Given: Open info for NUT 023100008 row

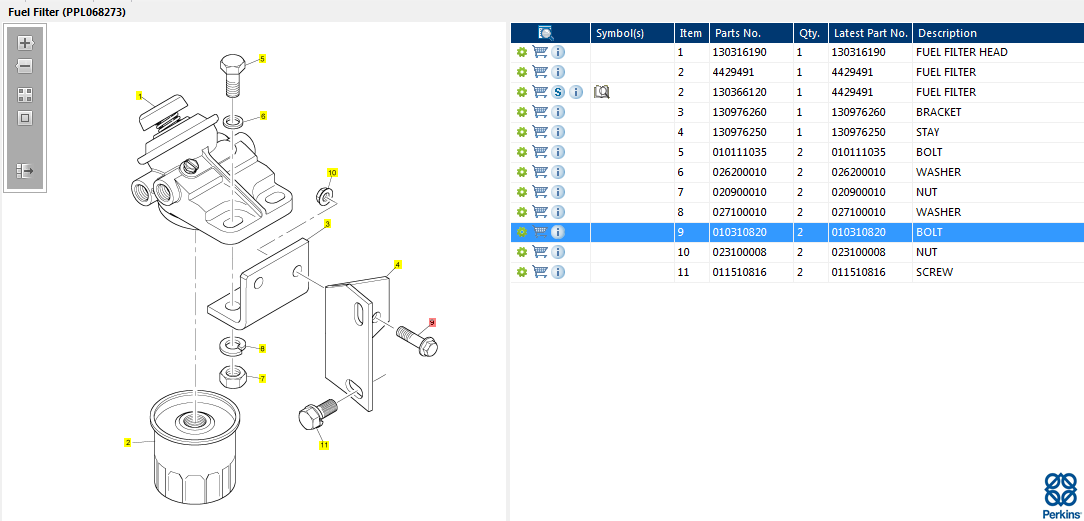Looking at the screenshot, I should tap(559, 252).
